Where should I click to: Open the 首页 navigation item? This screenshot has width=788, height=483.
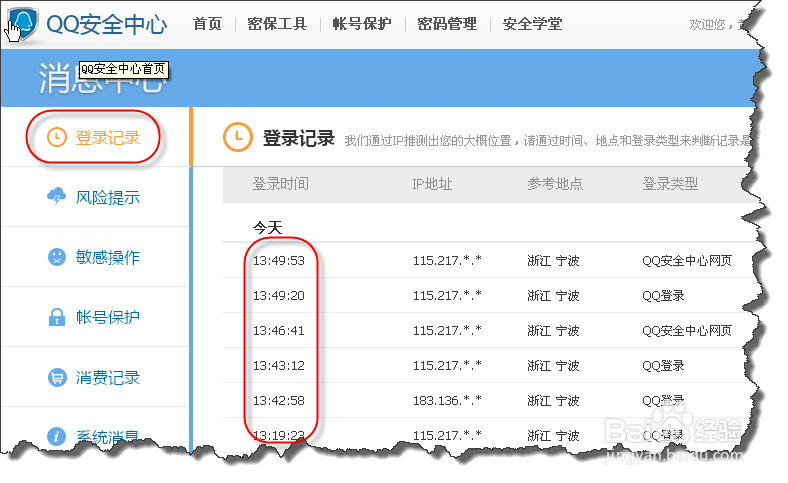click(x=207, y=24)
